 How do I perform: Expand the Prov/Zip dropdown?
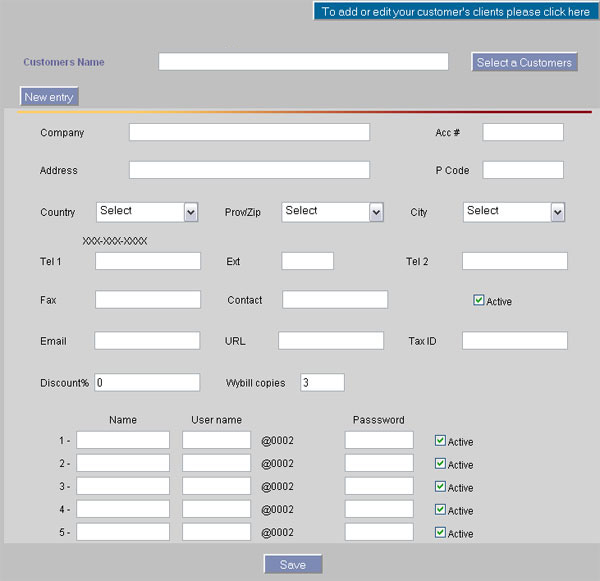tap(333, 212)
